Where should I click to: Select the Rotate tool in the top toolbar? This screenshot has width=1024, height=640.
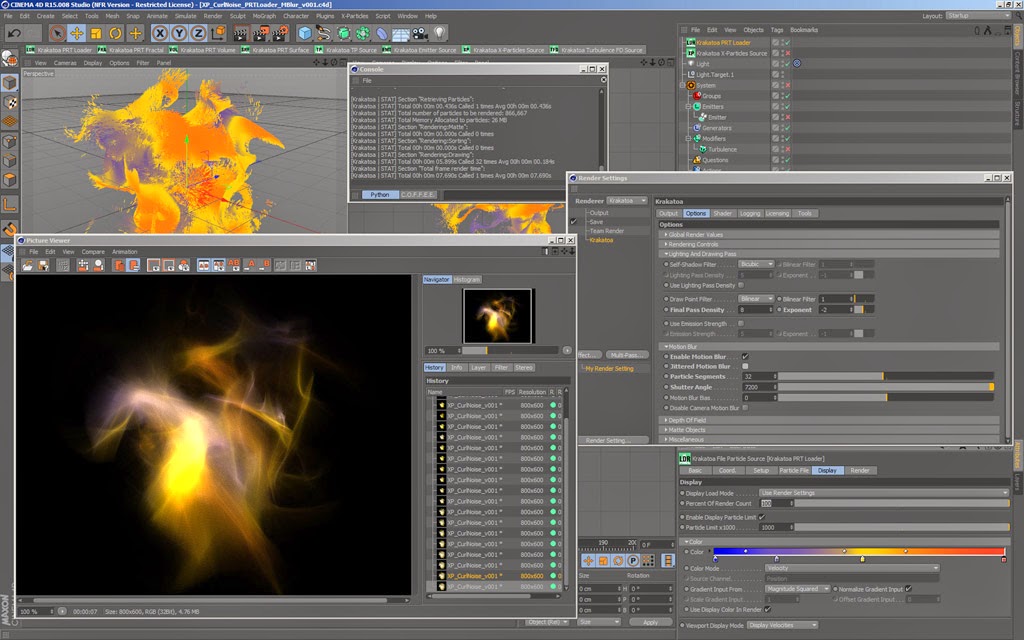116,33
